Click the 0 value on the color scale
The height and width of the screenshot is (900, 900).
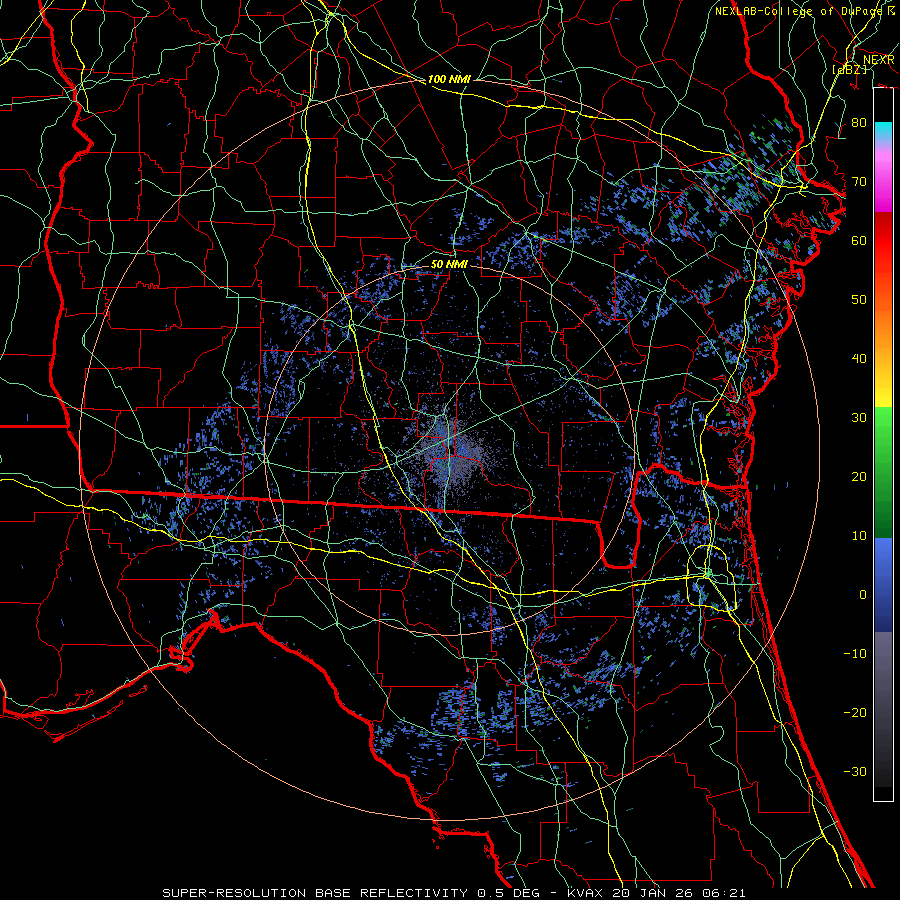863,595
